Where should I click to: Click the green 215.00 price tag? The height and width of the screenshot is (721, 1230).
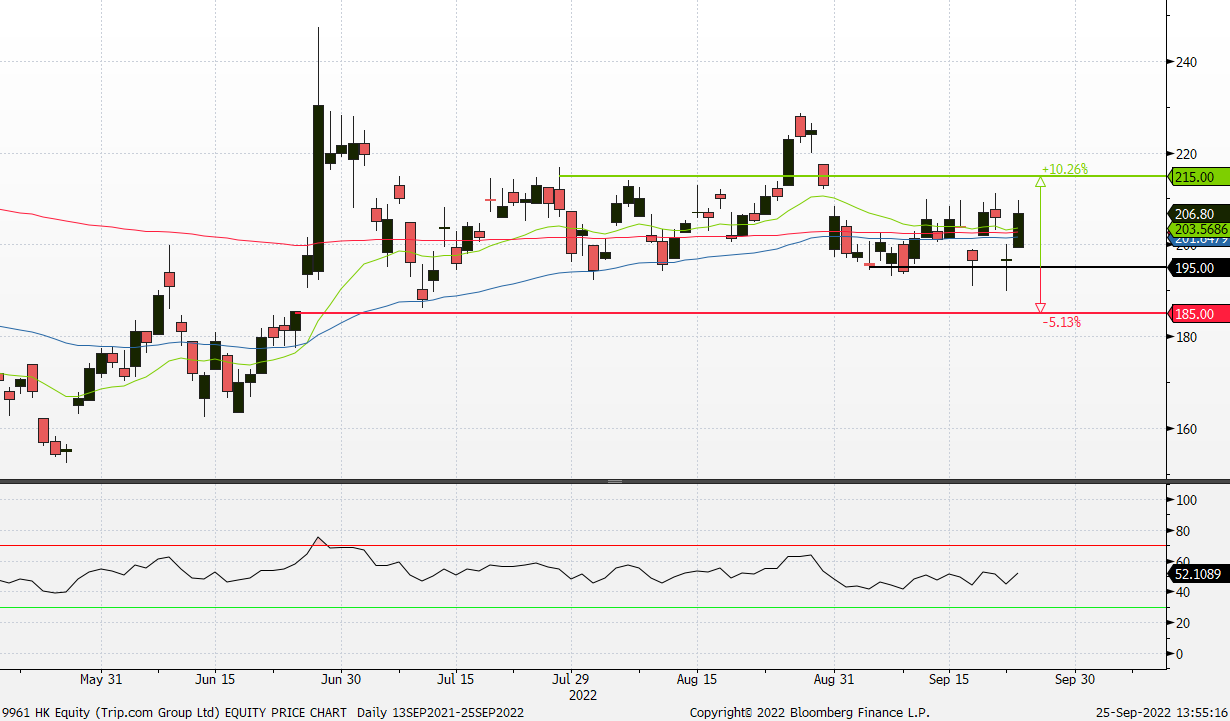click(1198, 177)
